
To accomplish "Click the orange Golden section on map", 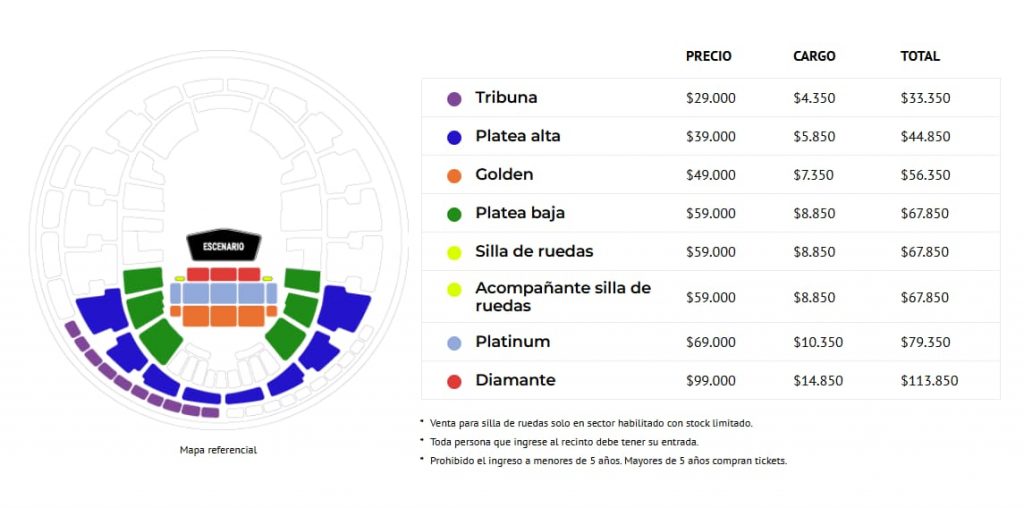I will click(223, 315).
